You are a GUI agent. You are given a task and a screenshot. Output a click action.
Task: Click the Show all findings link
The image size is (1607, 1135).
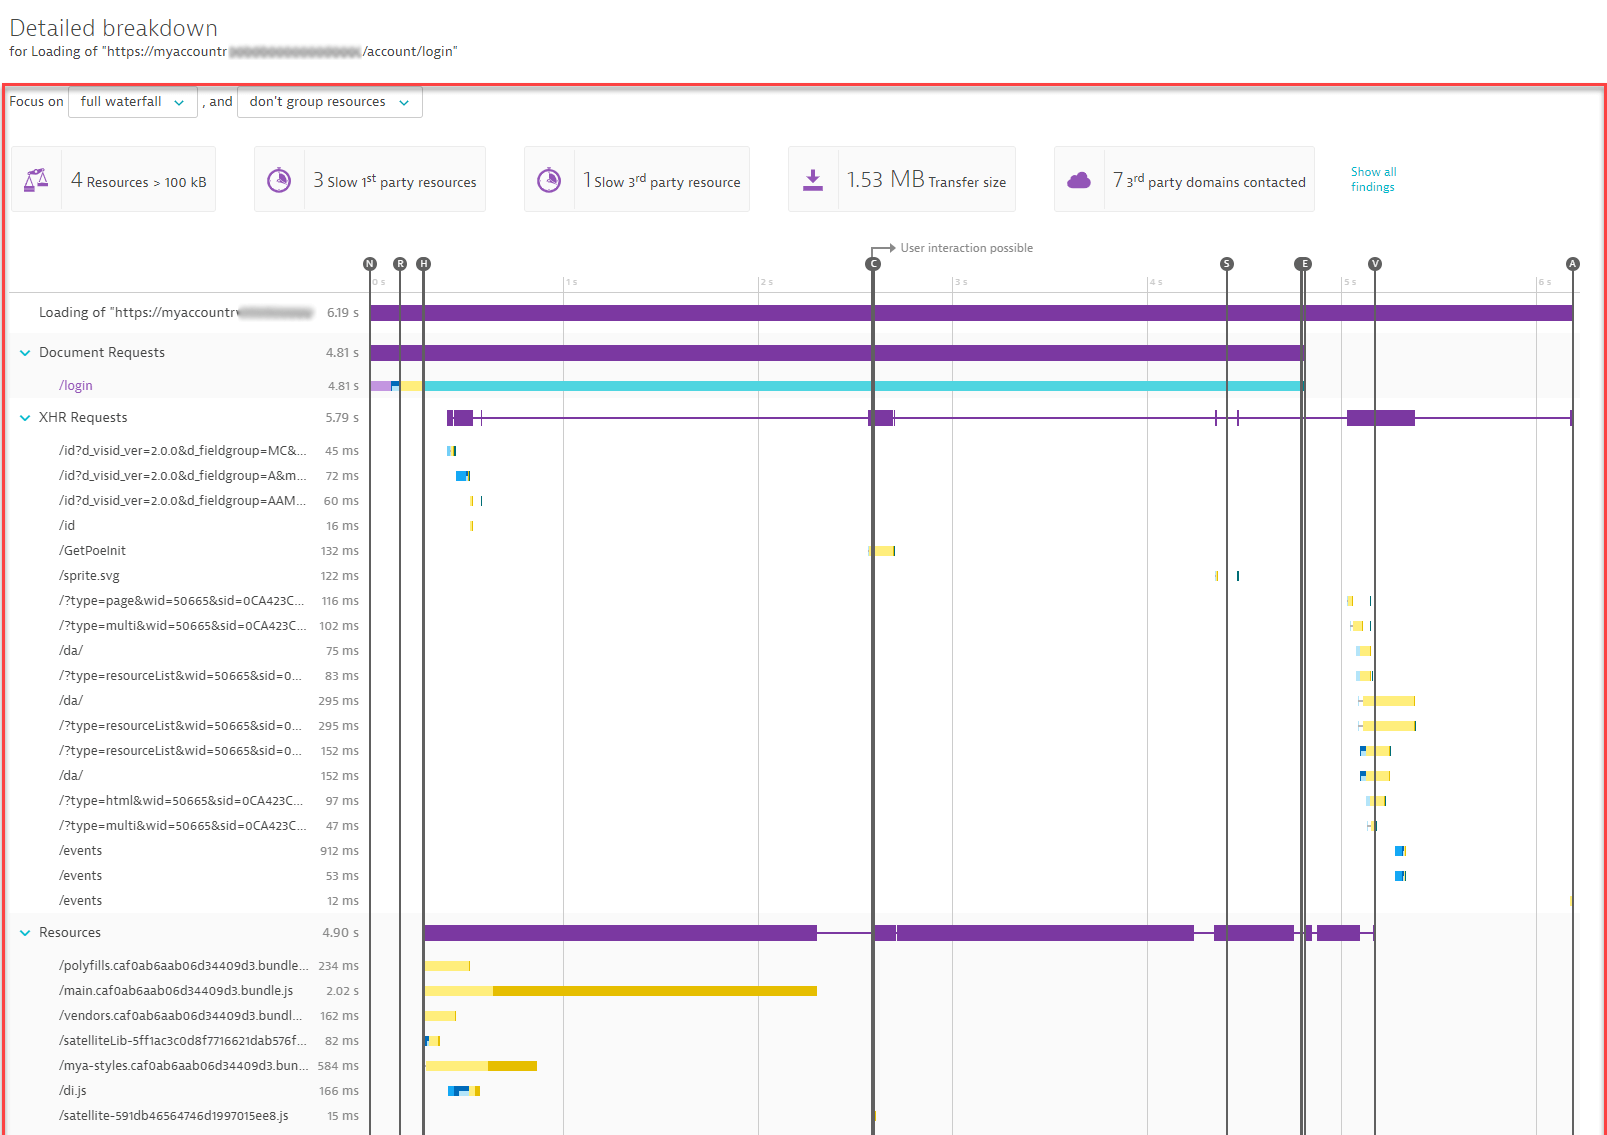[x=1373, y=179]
